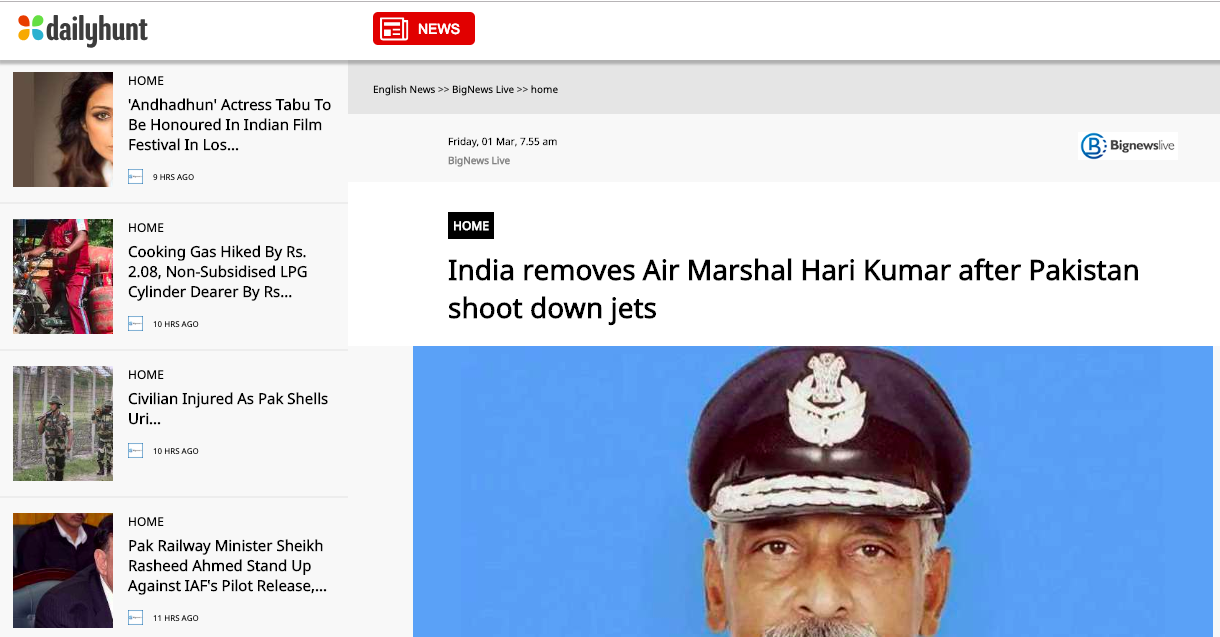Click the border soldiers thumbnail image

click(x=63, y=423)
